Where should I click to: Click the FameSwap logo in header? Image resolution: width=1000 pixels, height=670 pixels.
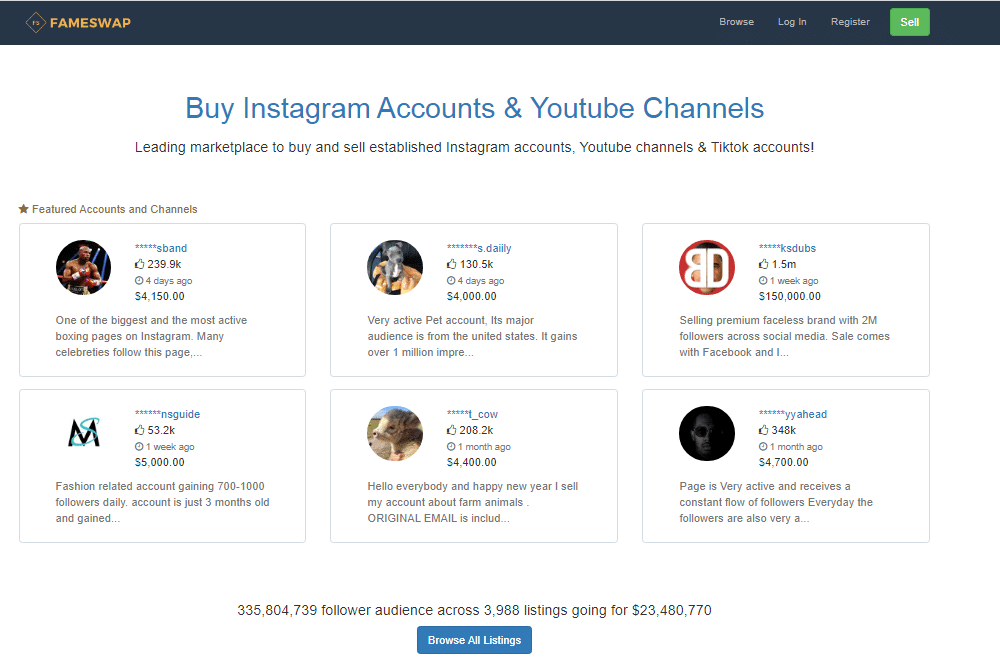pyautogui.click(x=78, y=22)
